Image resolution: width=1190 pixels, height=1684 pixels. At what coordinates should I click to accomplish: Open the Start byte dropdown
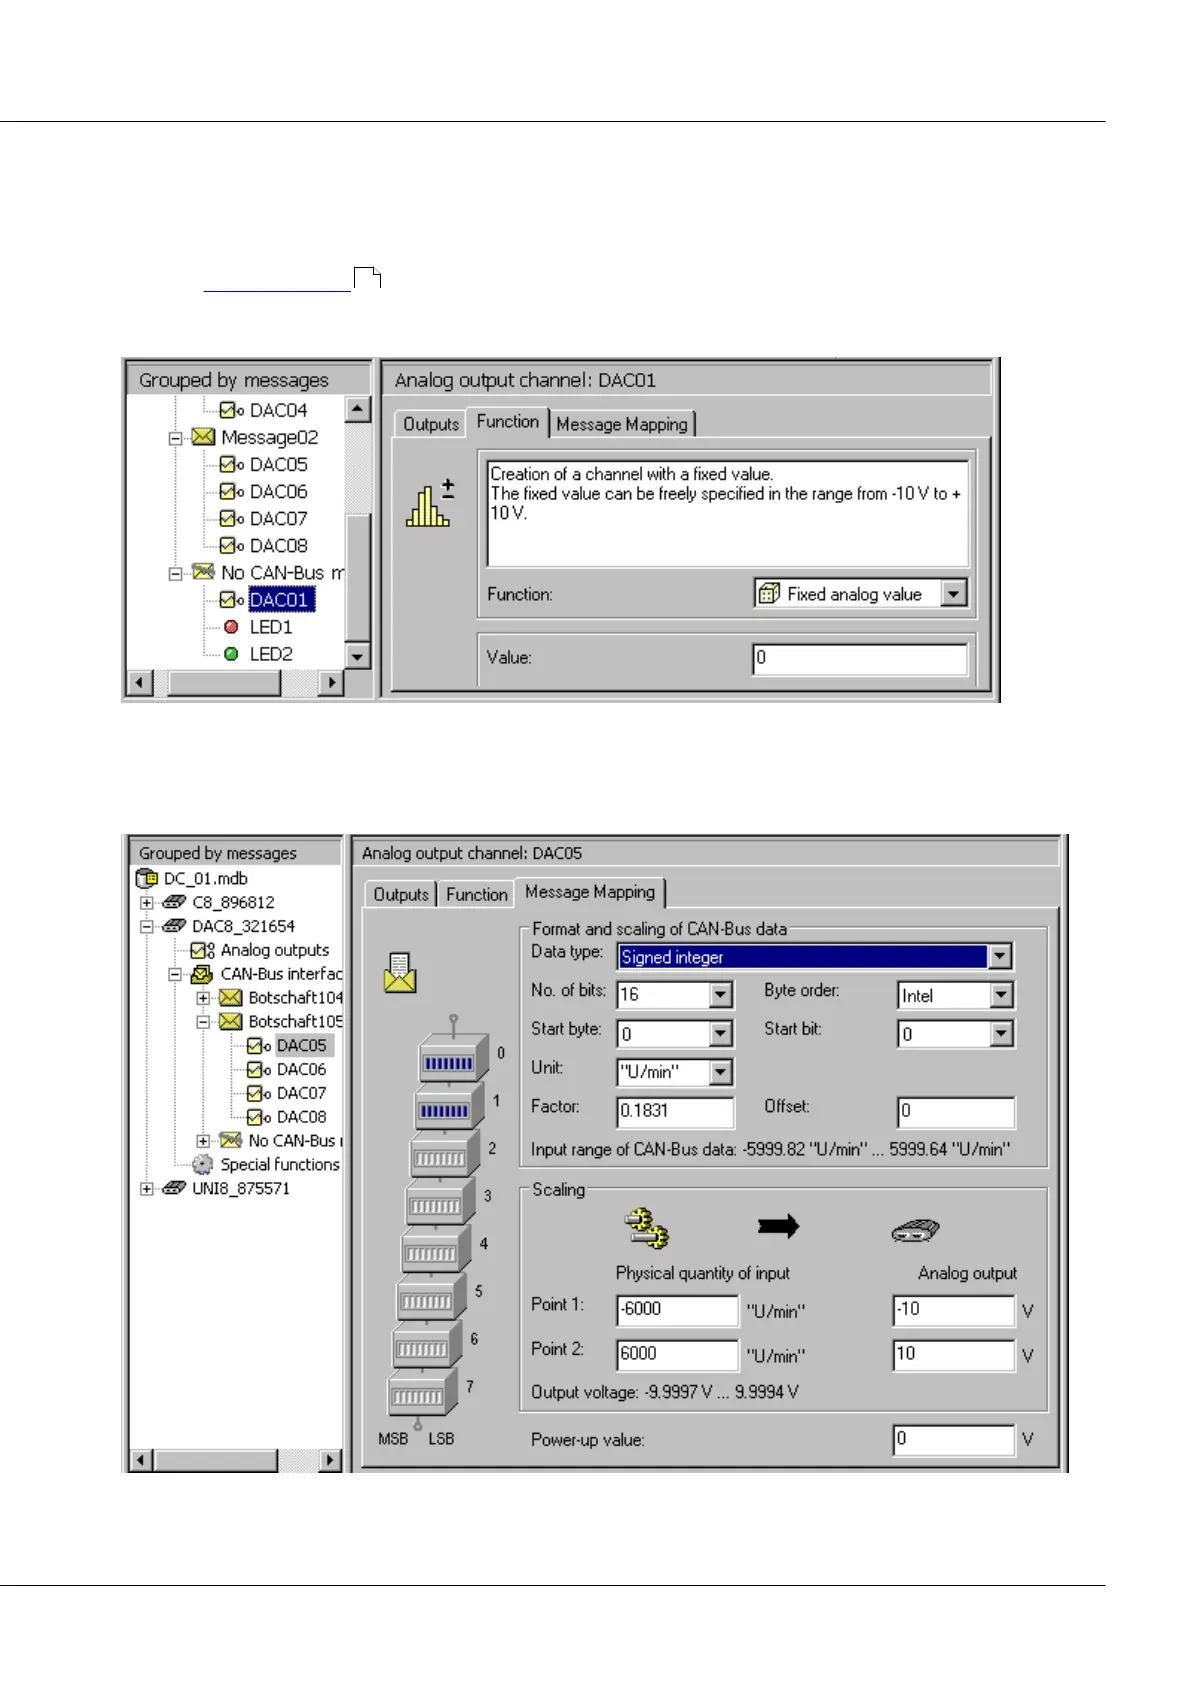click(721, 1034)
